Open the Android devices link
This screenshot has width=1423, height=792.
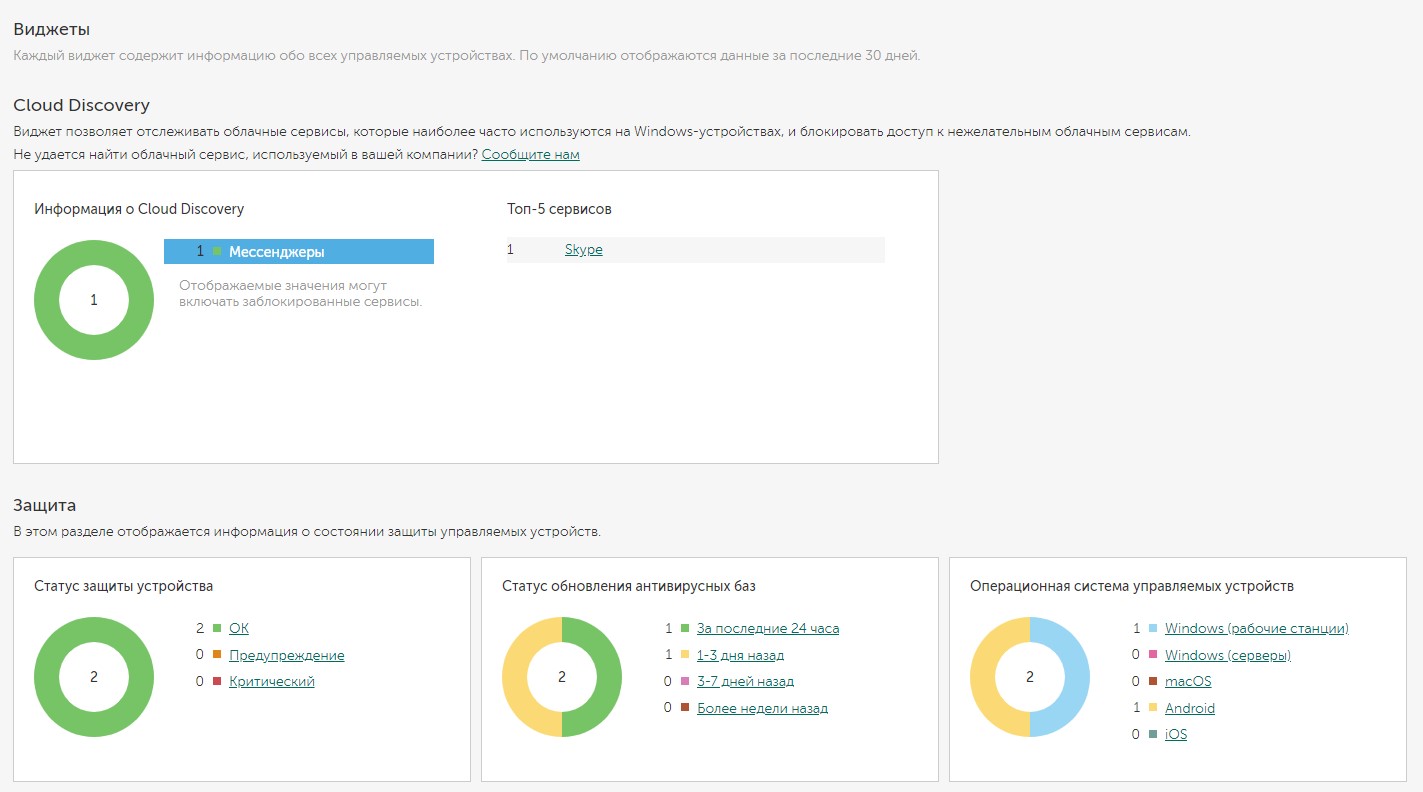click(1189, 709)
